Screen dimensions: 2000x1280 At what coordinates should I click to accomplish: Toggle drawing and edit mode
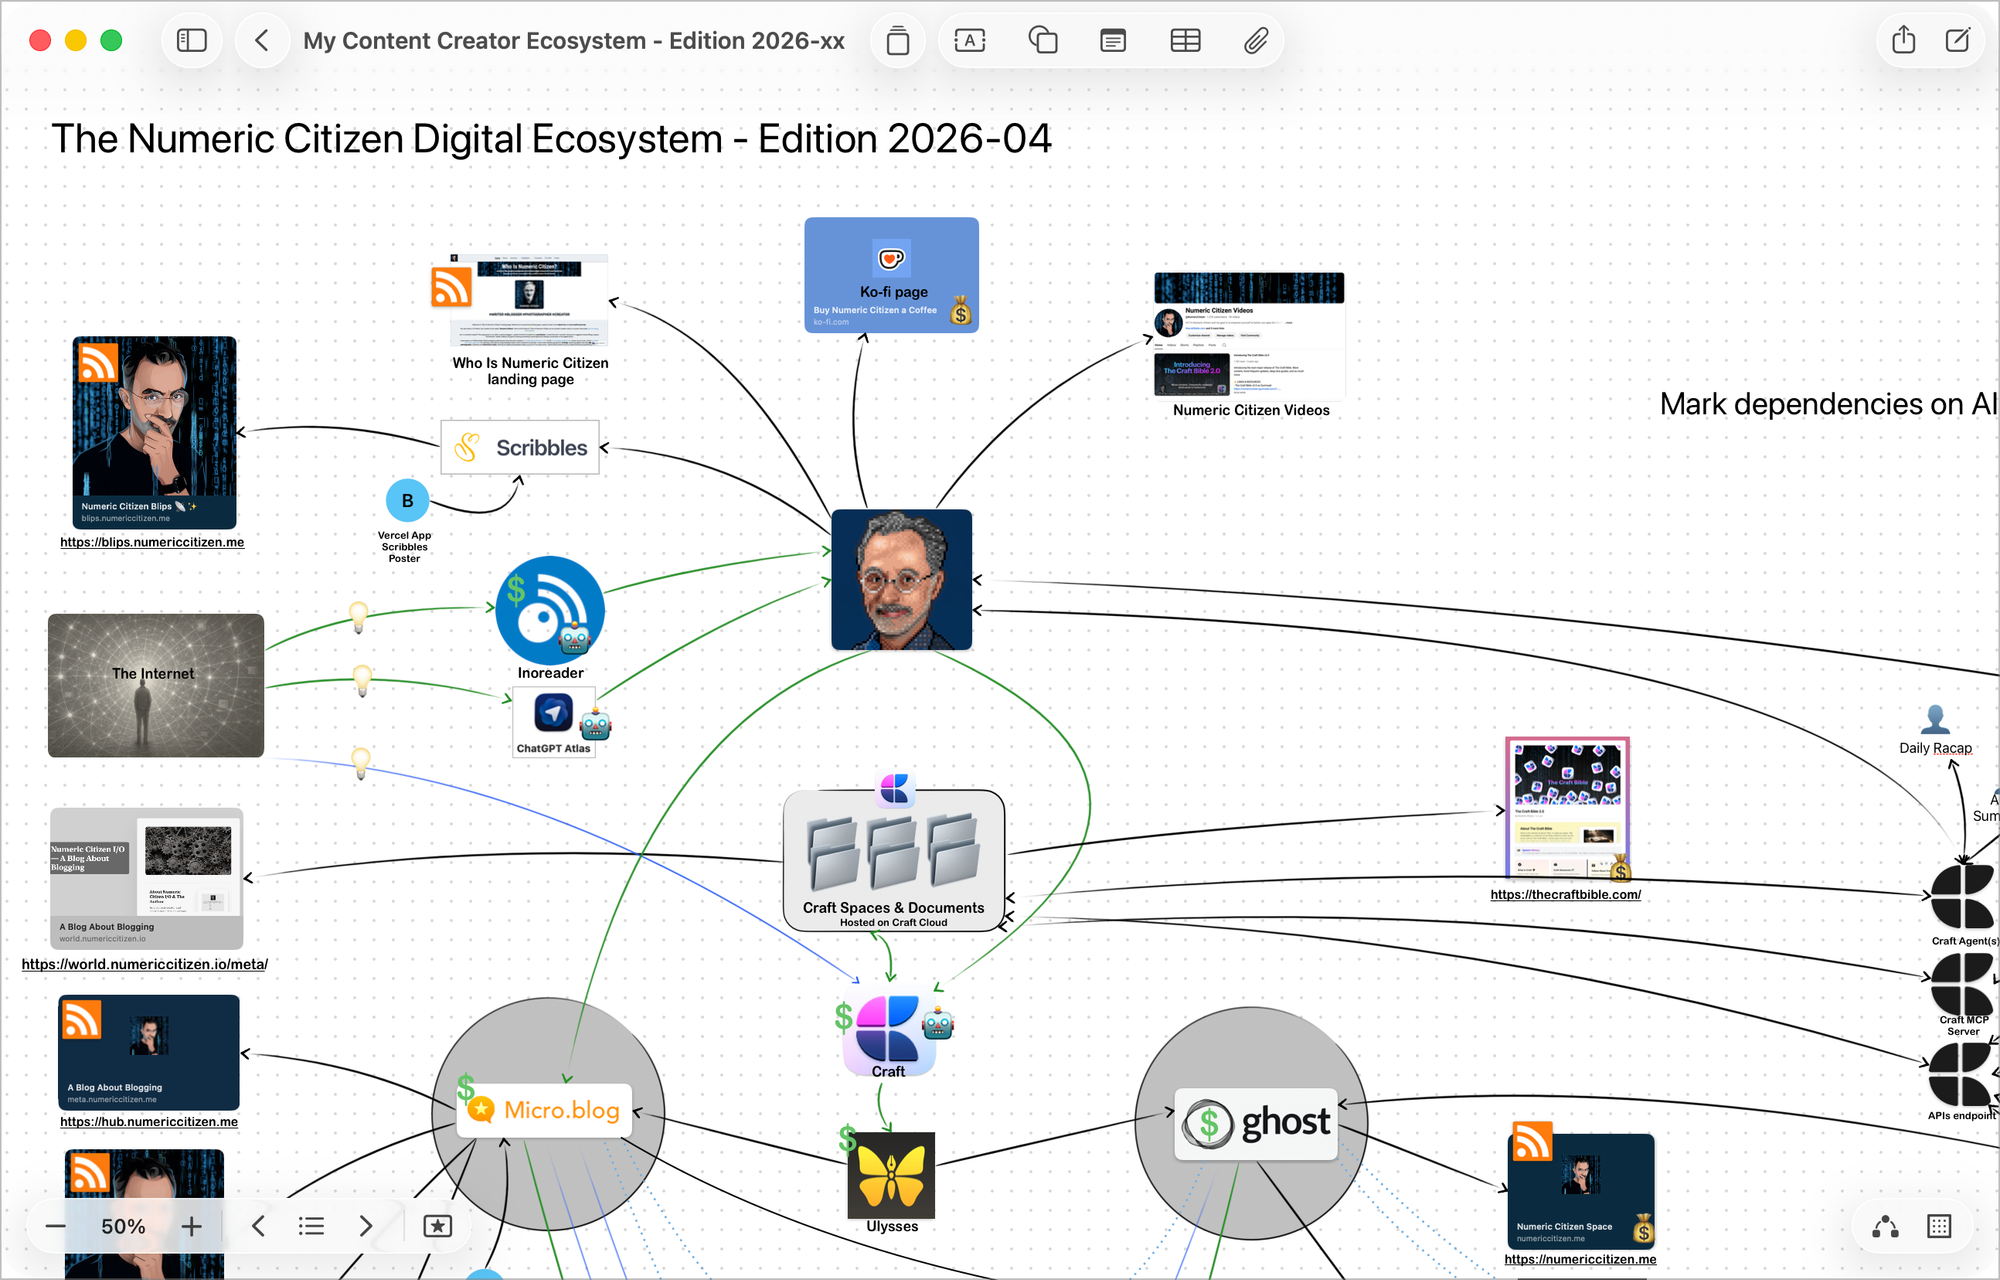(1957, 41)
